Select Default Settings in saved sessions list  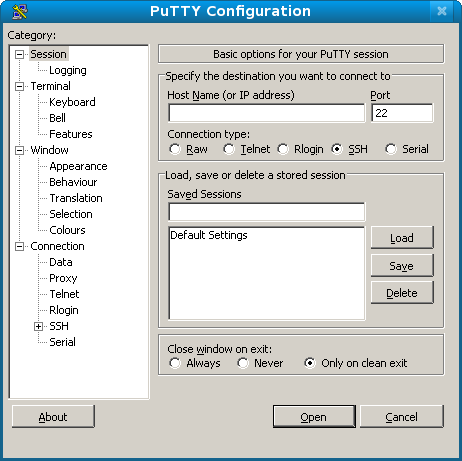coord(209,235)
